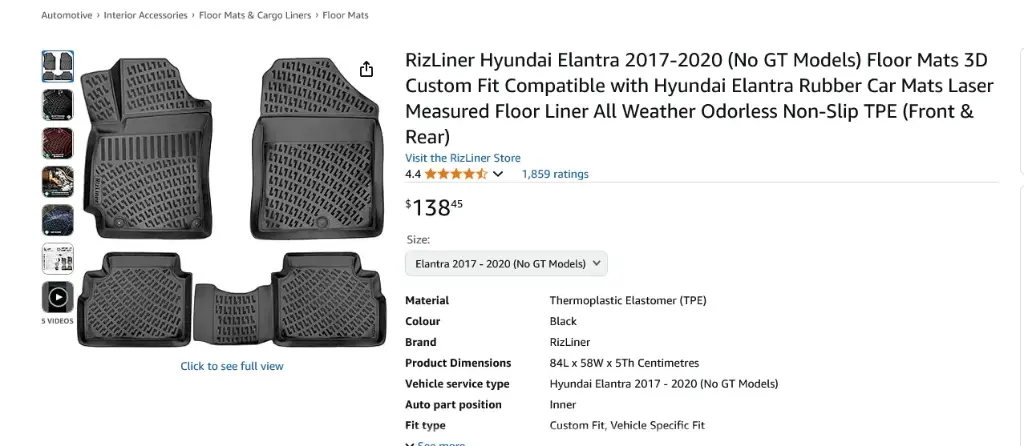View the red-stitched mat thumbnail
1024x446 pixels.
pyautogui.click(x=57, y=143)
